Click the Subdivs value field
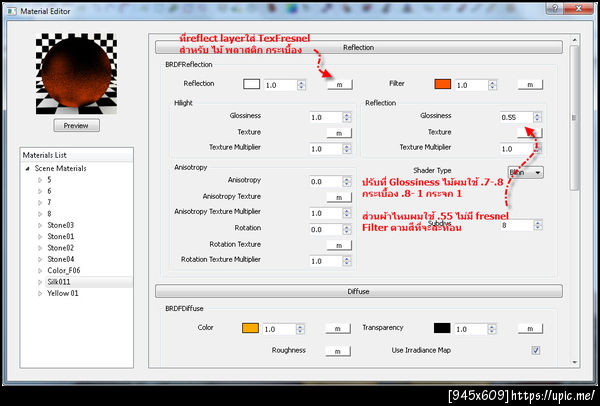Viewport: 600px width, 406px height. [x=517, y=225]
